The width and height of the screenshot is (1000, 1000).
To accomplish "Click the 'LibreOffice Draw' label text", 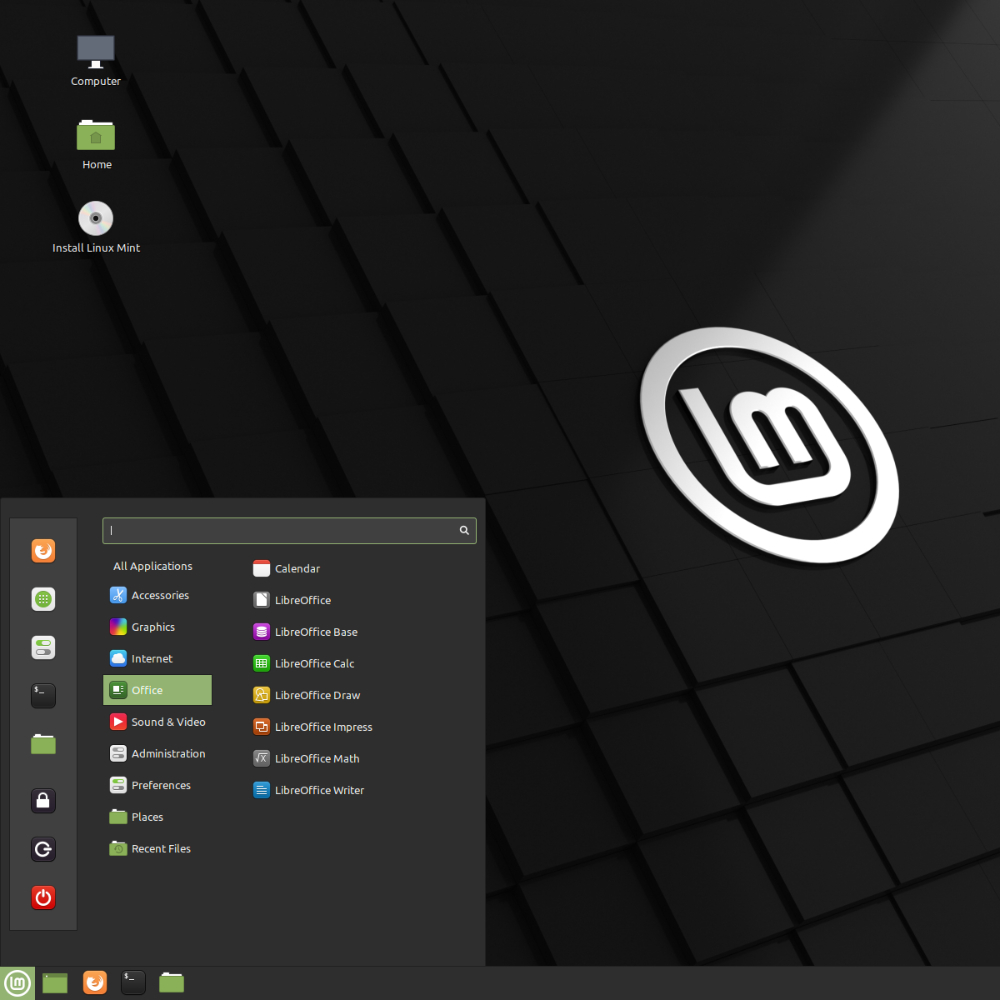I will pyautogui.click(x=318, y=695).
